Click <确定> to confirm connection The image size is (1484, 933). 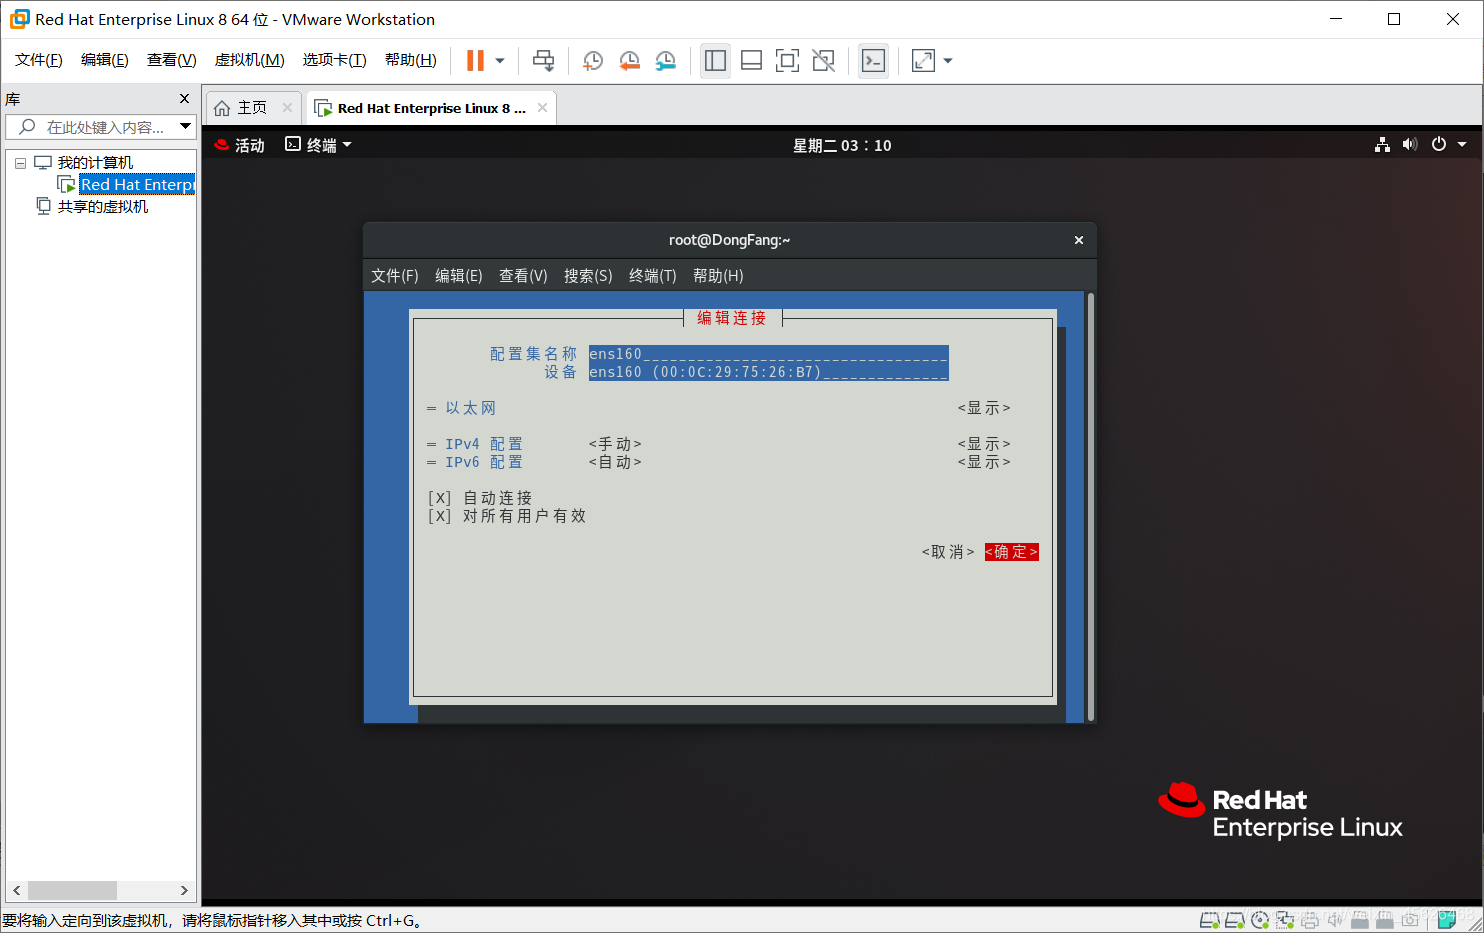point(1011,552)
